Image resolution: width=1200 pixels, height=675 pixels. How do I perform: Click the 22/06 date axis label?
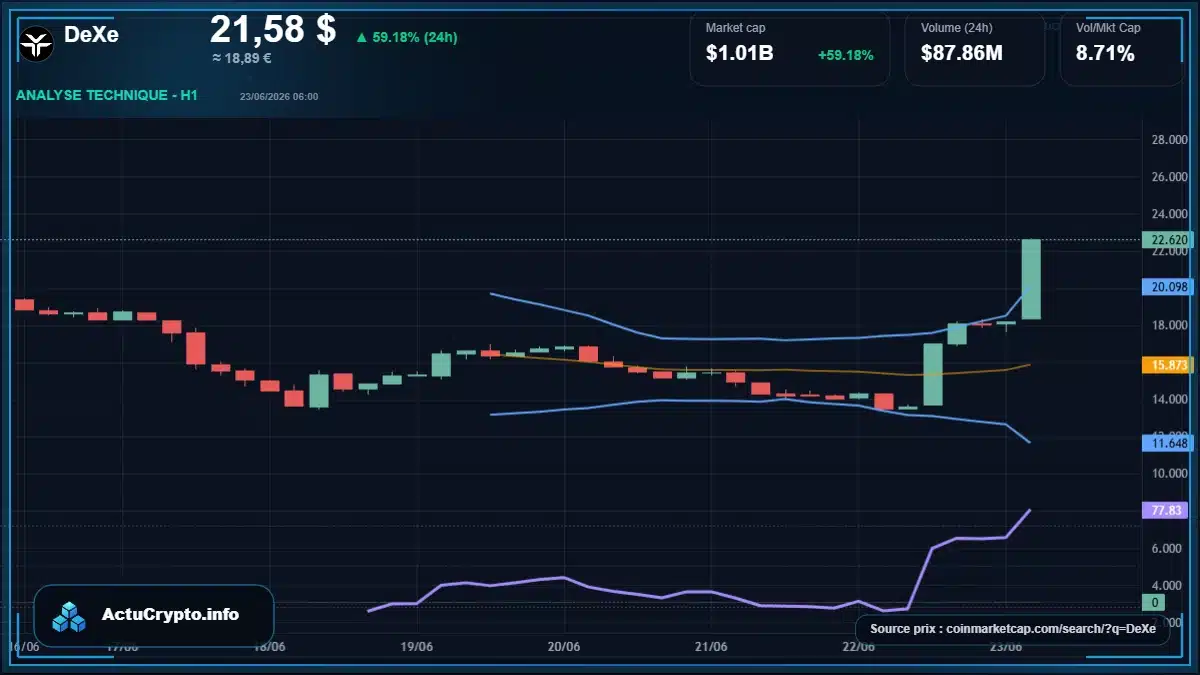click(858, 647)
